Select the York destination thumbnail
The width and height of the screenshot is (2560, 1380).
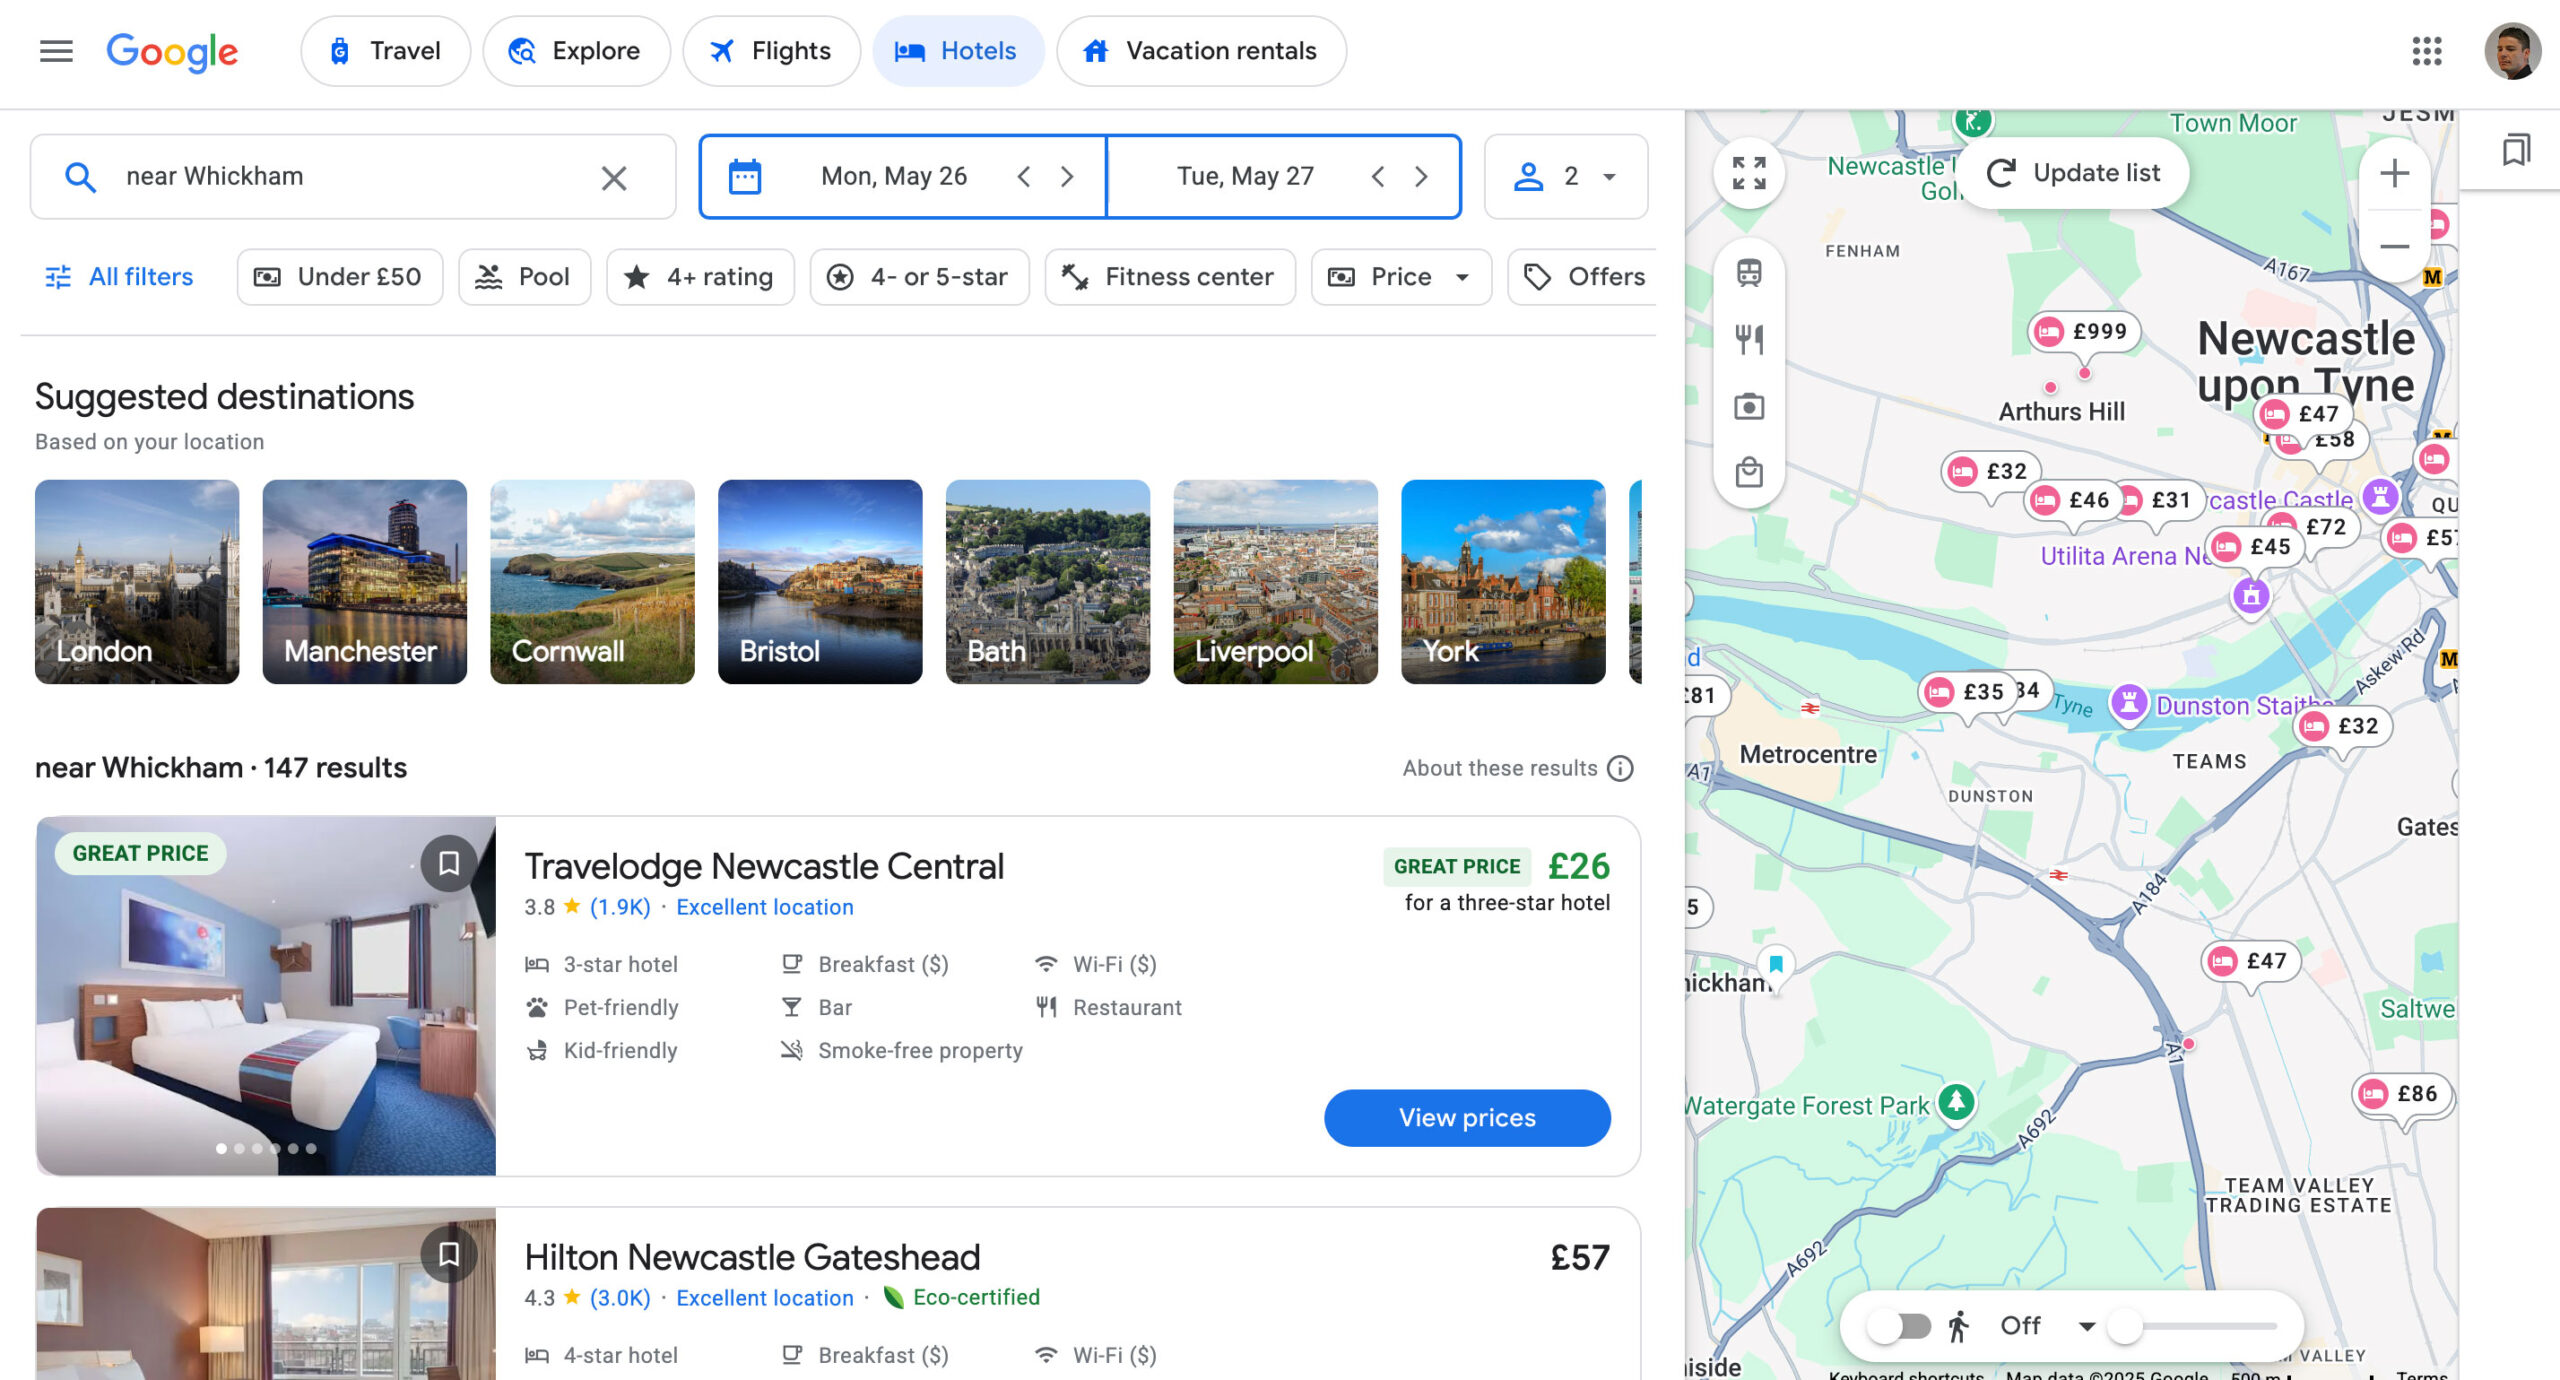(x=1503, y=582)
